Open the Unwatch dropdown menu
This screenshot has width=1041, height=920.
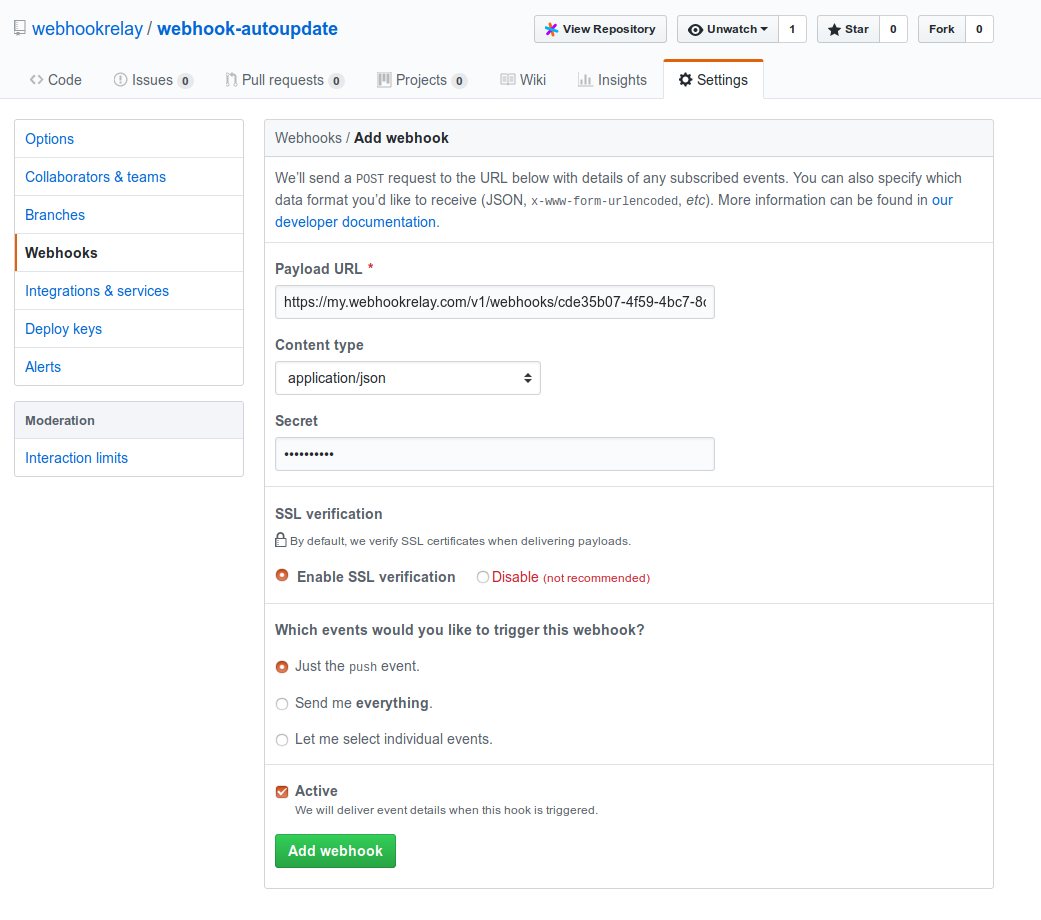729,29
